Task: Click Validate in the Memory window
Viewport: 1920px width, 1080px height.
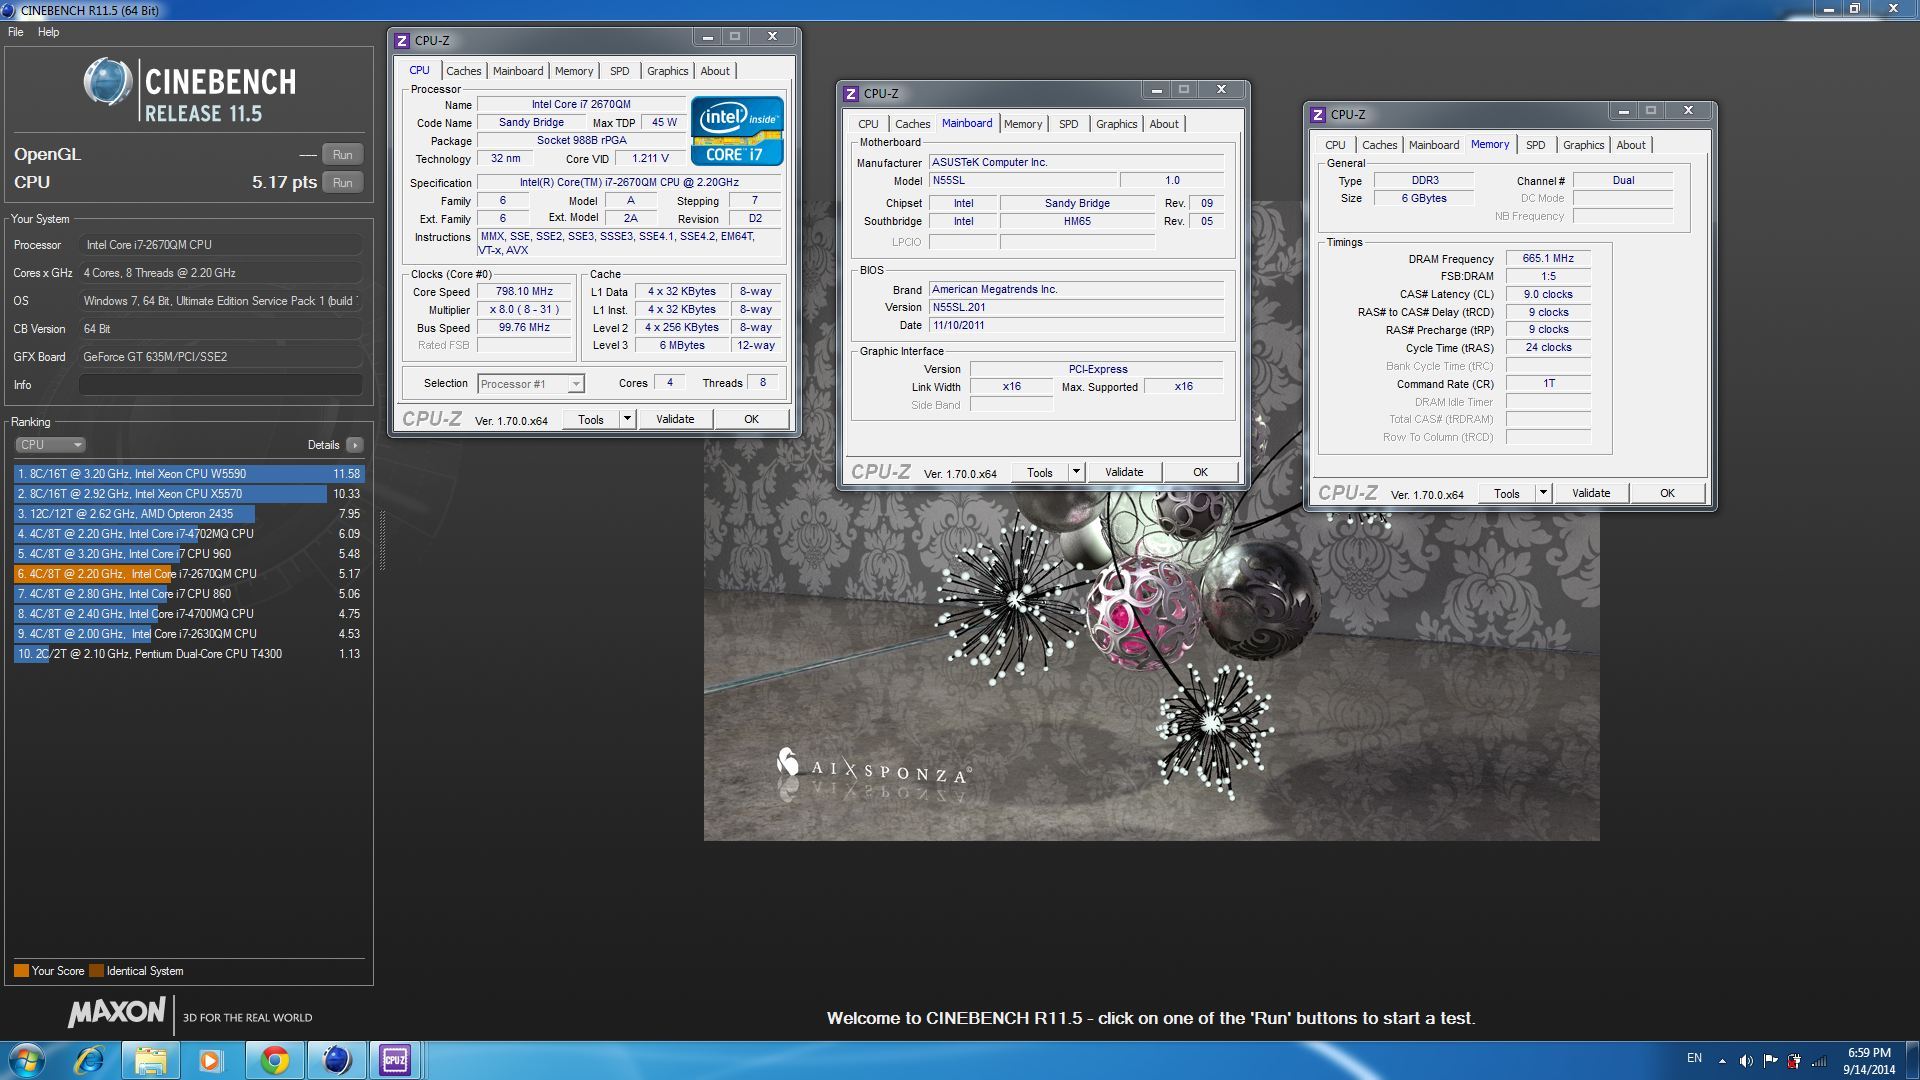Action: [x=1591, y=493]
